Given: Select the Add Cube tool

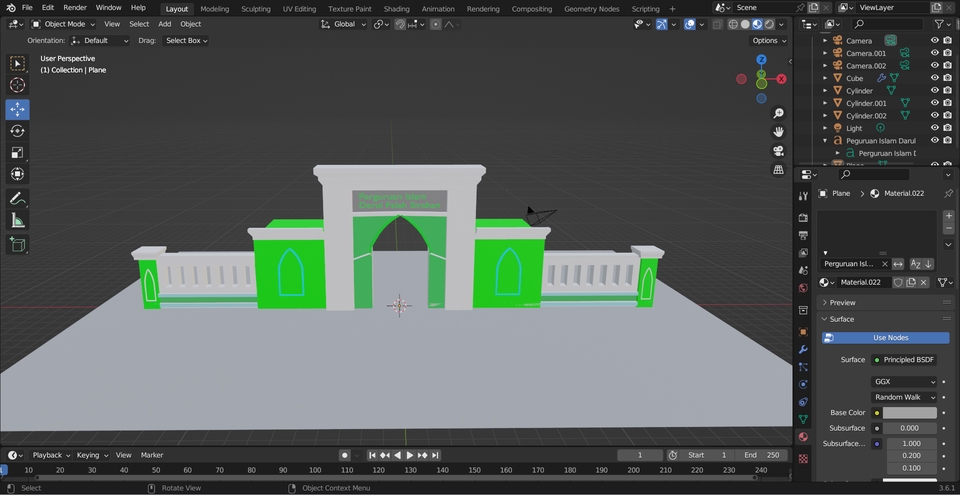Looking at the screenshot, I should pyautogui.click(x=17, y=244).
